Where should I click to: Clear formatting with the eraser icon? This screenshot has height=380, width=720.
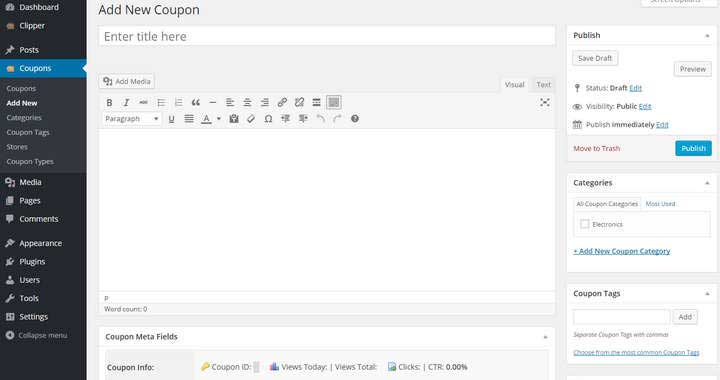(251, 119)
